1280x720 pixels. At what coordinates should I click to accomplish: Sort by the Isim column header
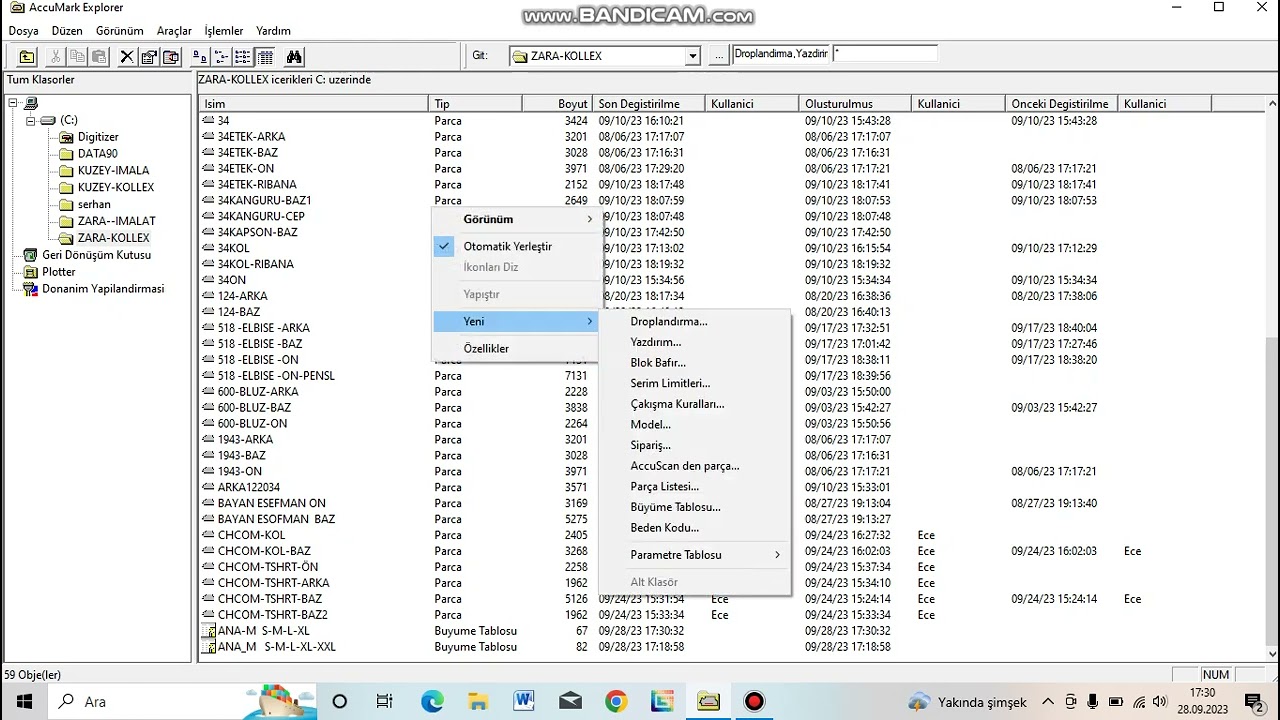click(x=313, y=104)
